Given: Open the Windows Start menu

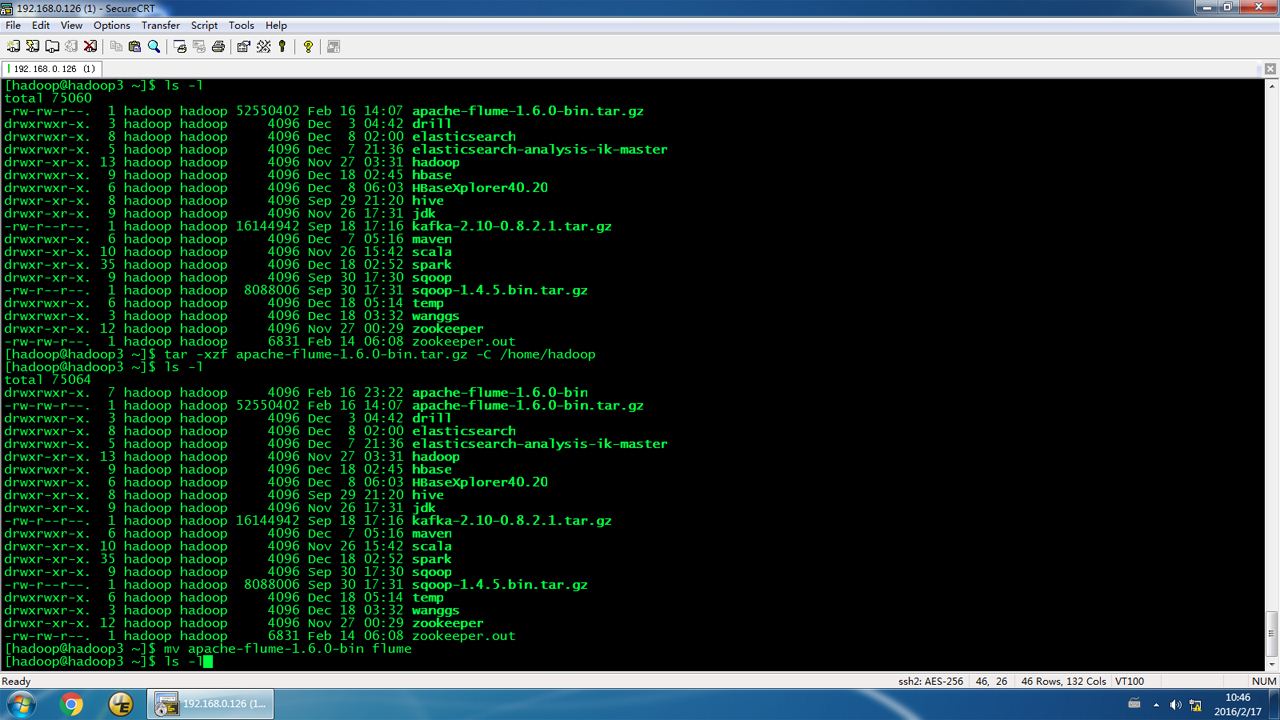Looking at the screenshot, I should (x=21, y=704).
